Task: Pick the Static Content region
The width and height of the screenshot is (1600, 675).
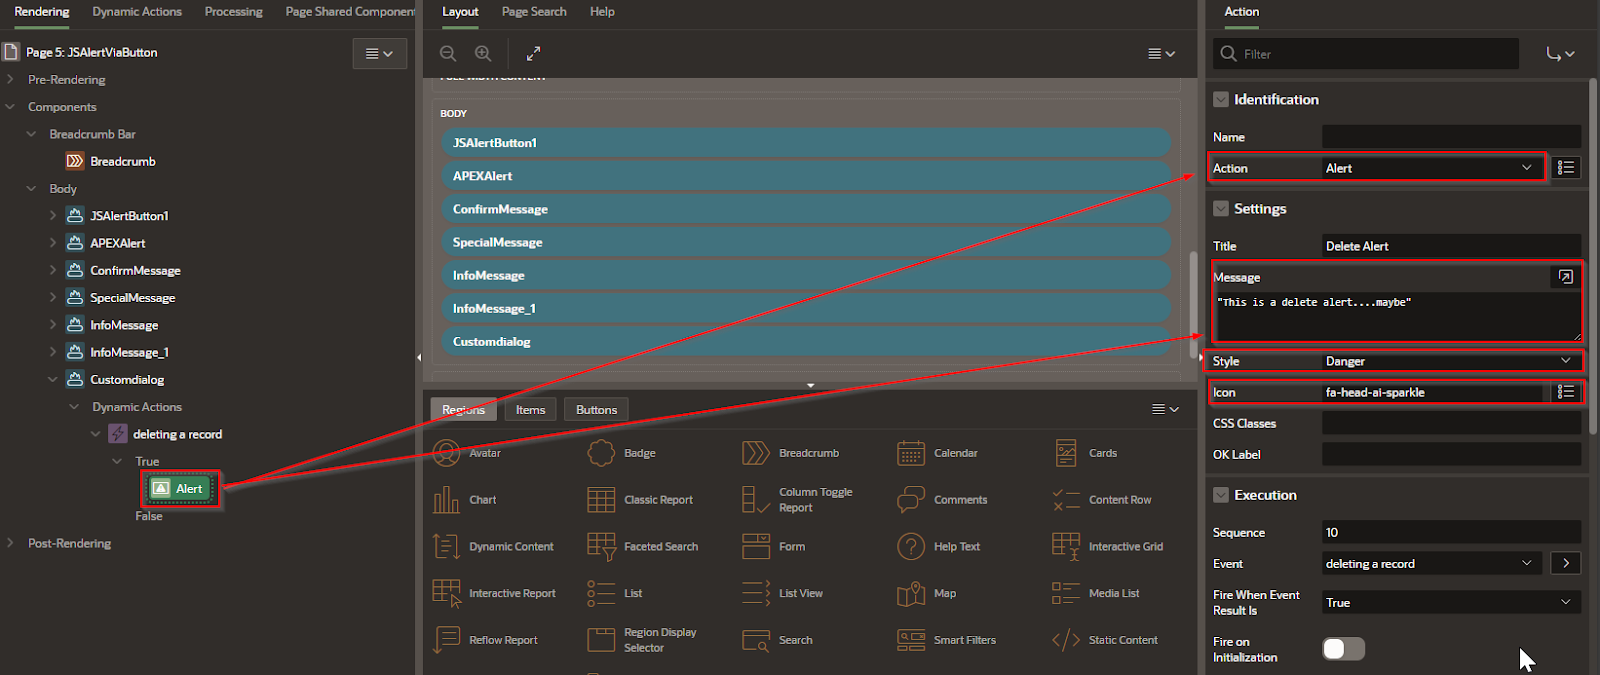Action: point(1105,640)
